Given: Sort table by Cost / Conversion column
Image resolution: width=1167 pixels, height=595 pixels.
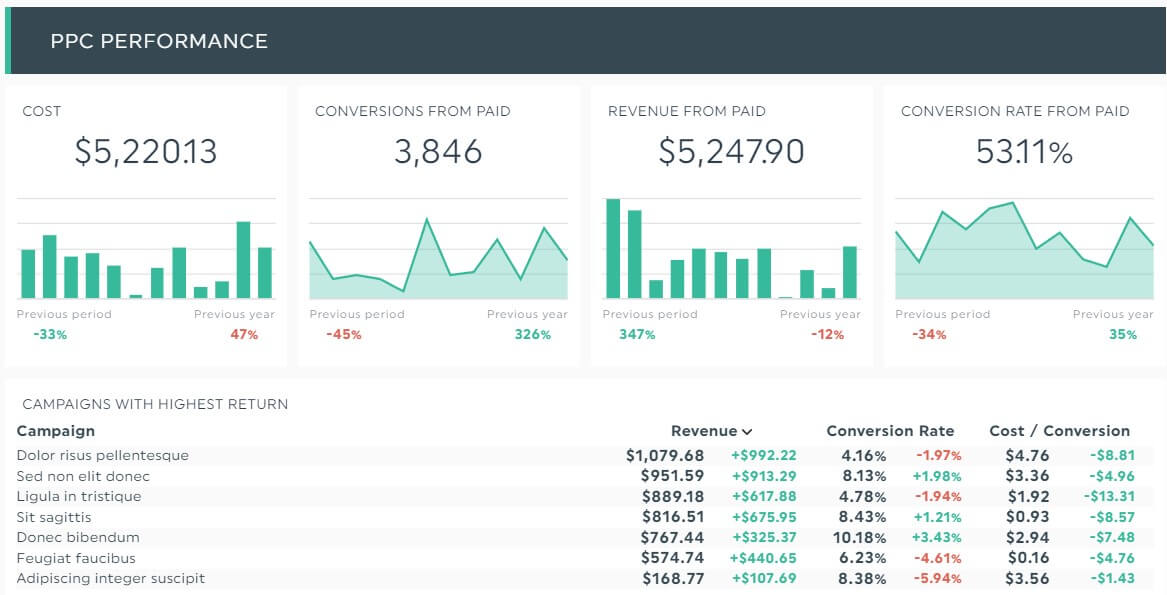Looking at the screenshot, I should pos(1057,431).
